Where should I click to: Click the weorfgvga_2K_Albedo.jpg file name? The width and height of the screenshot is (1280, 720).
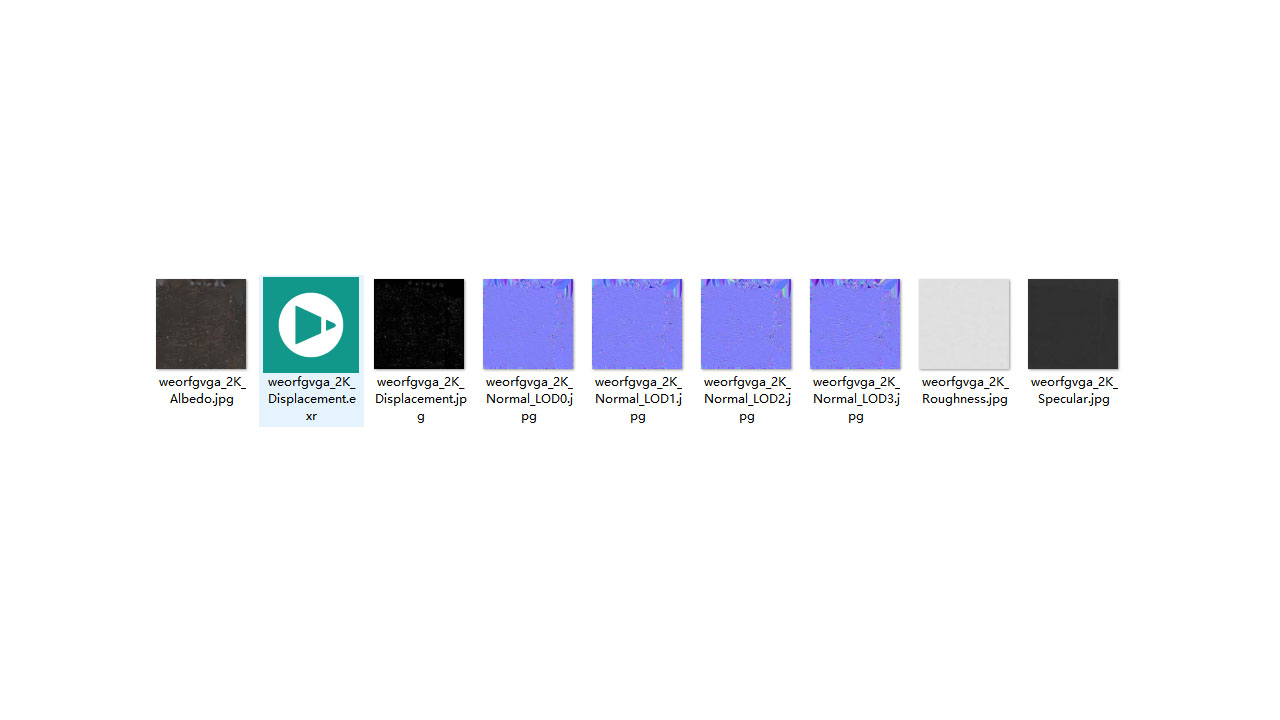pos(201,390)
